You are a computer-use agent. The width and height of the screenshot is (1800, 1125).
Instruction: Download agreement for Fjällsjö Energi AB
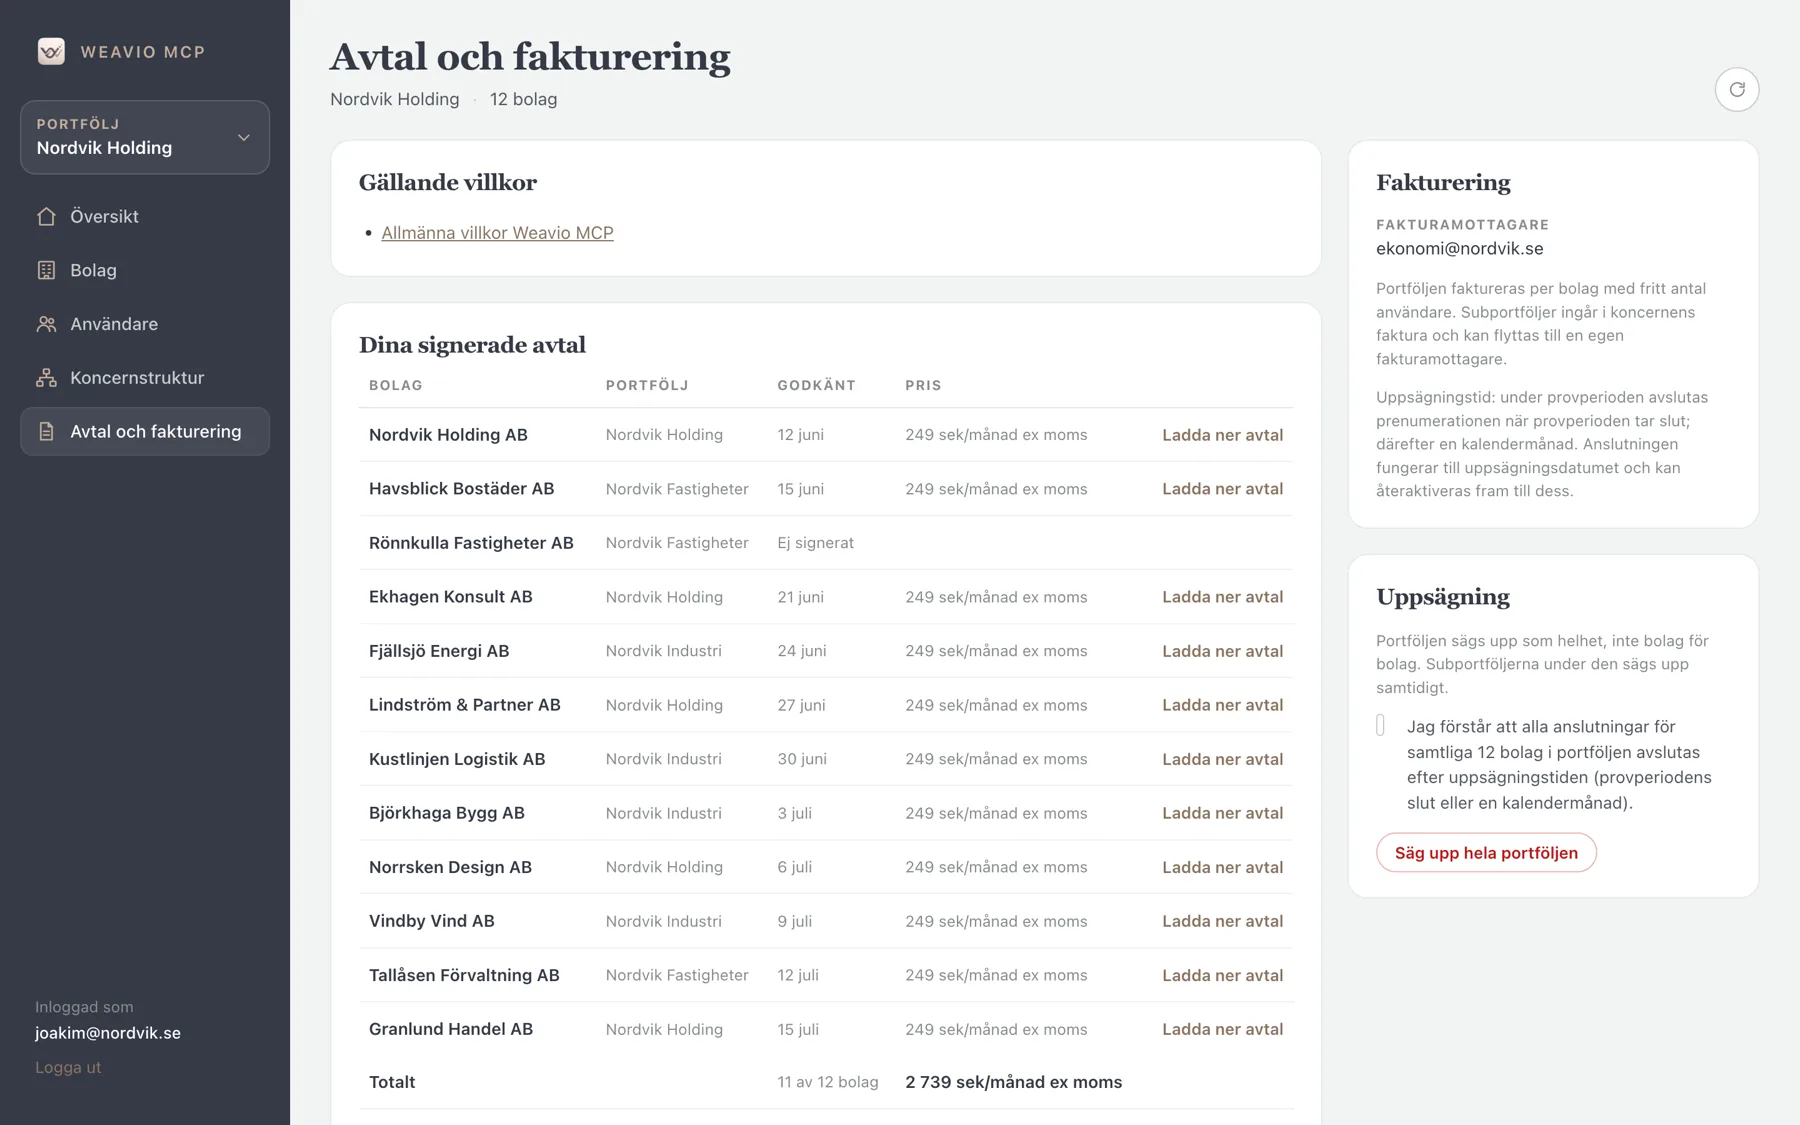click(x=1222, y=651)
